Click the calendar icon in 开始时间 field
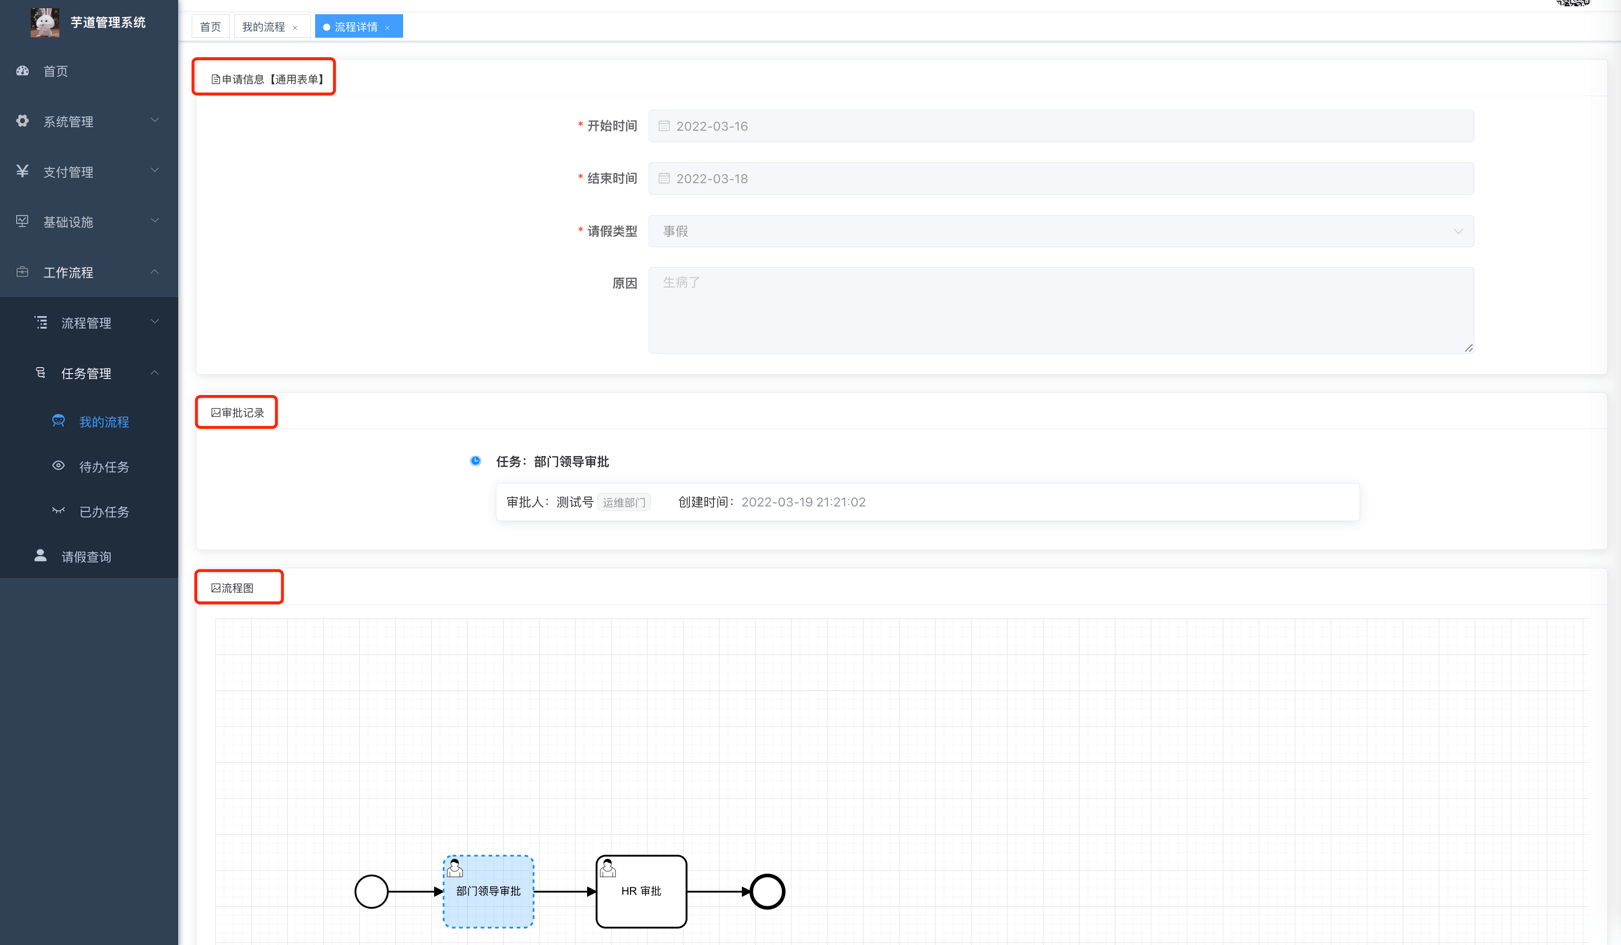Viewport: 1621px width, 945px height. (664, 126)
